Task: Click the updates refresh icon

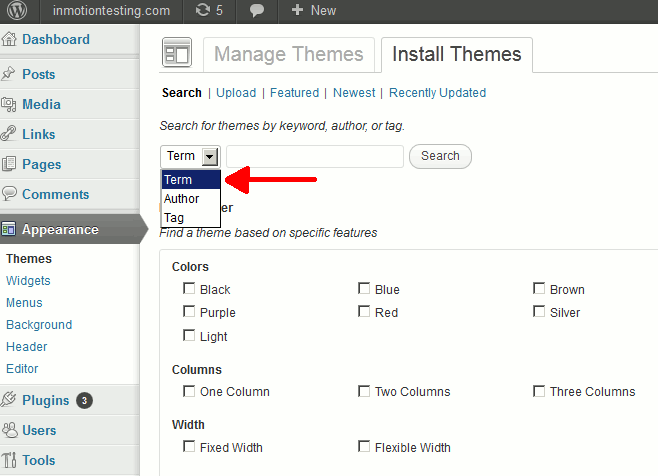Action: tap(203, 11)
